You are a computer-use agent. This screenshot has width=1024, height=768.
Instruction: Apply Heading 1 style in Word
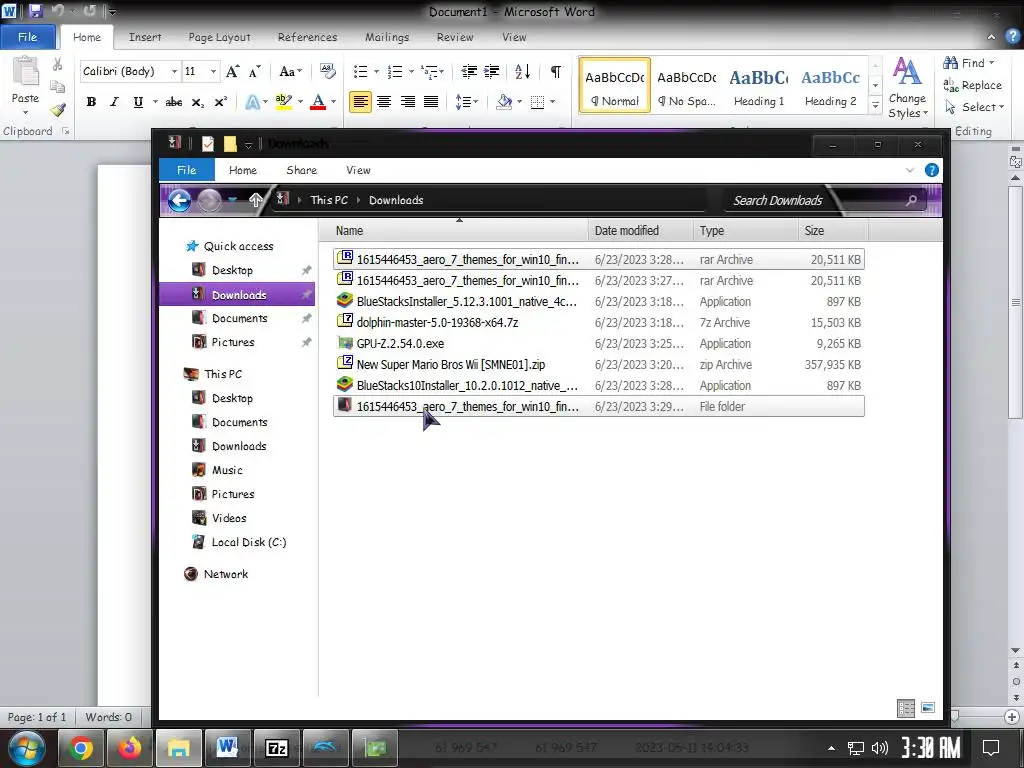tap(759, 86)
